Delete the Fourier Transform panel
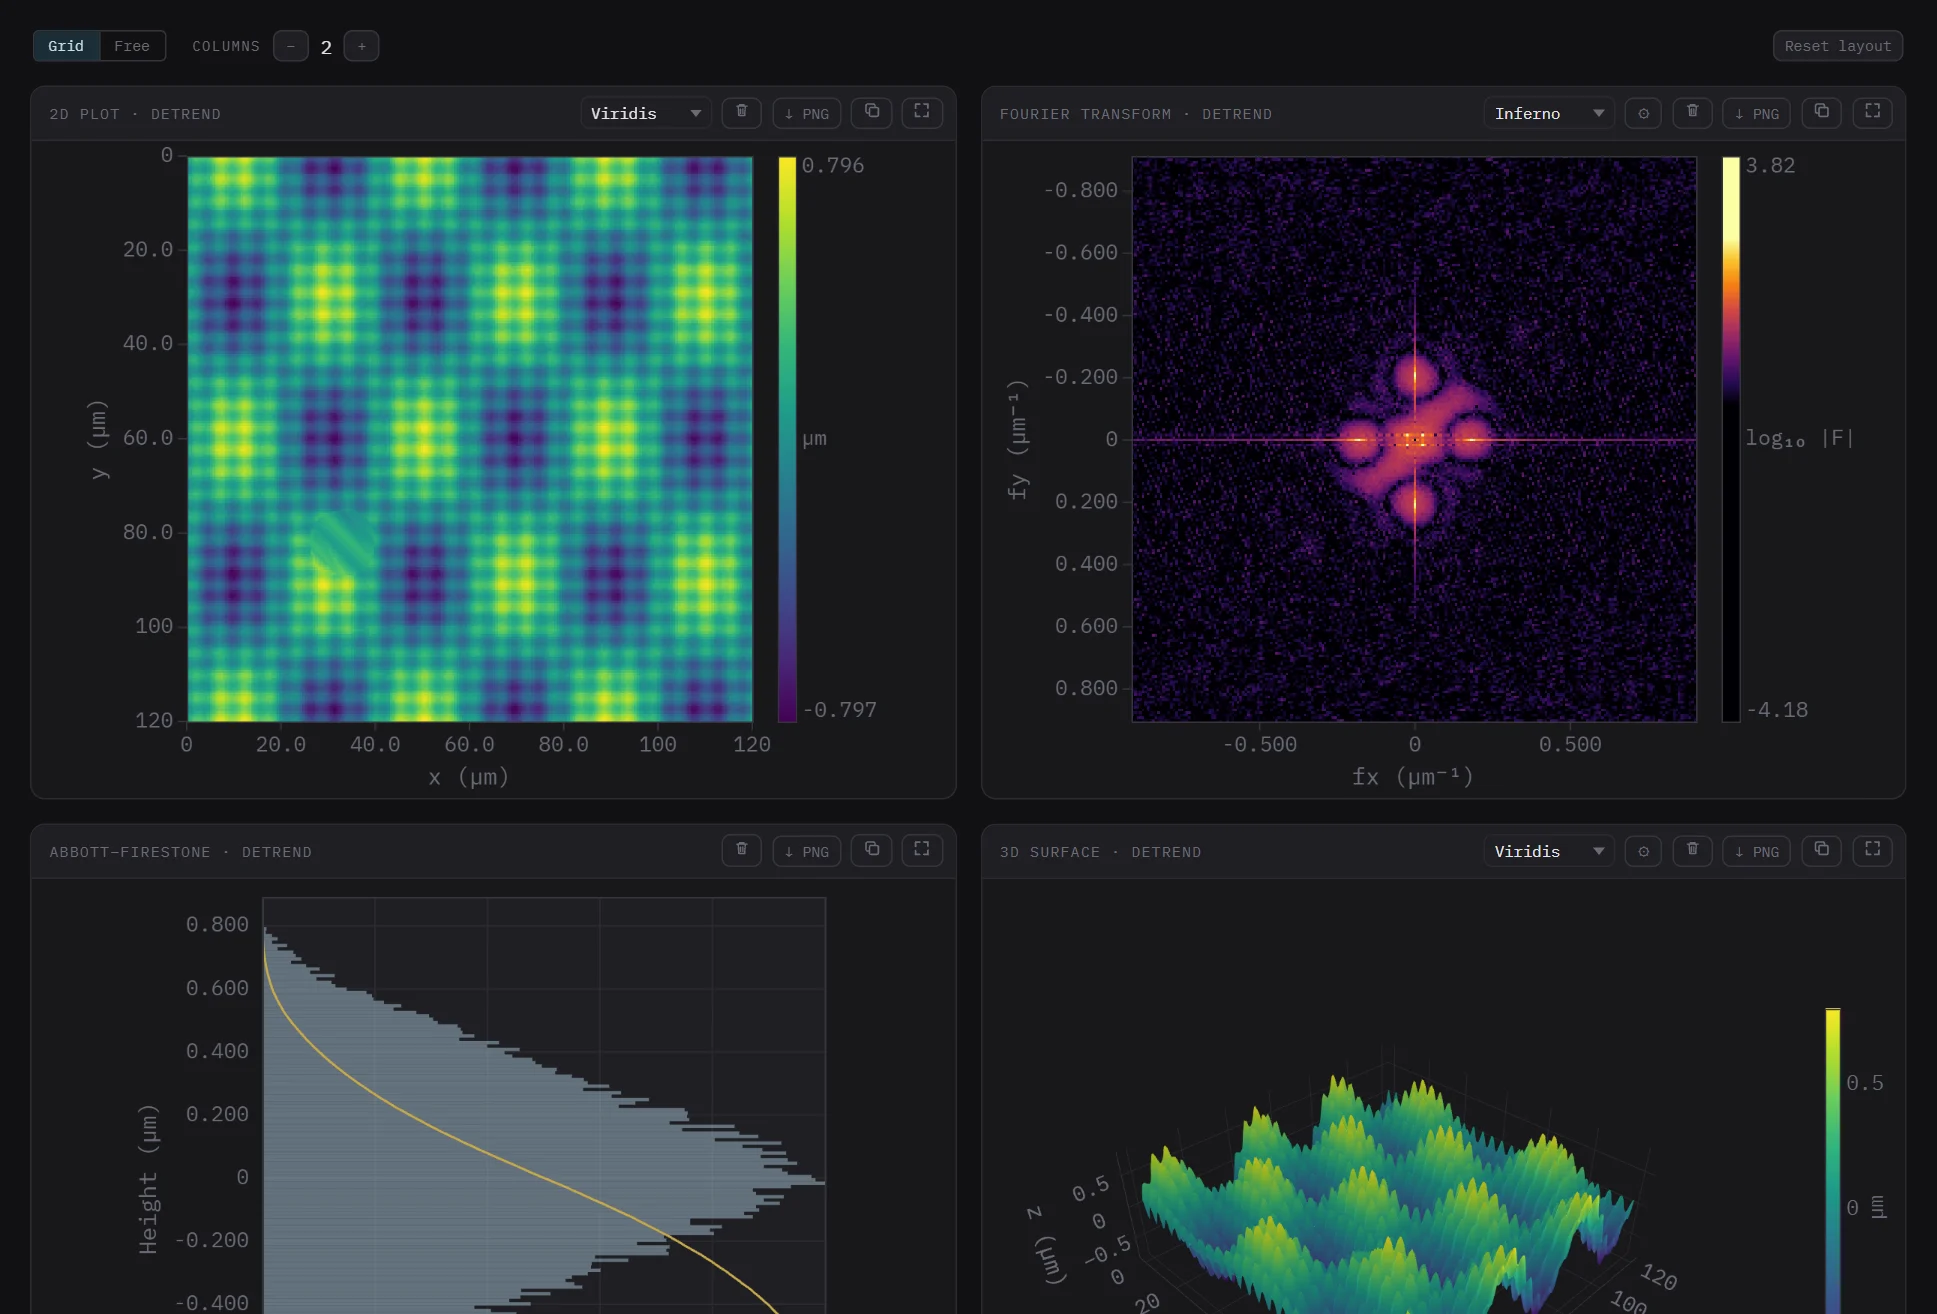 1692,113
